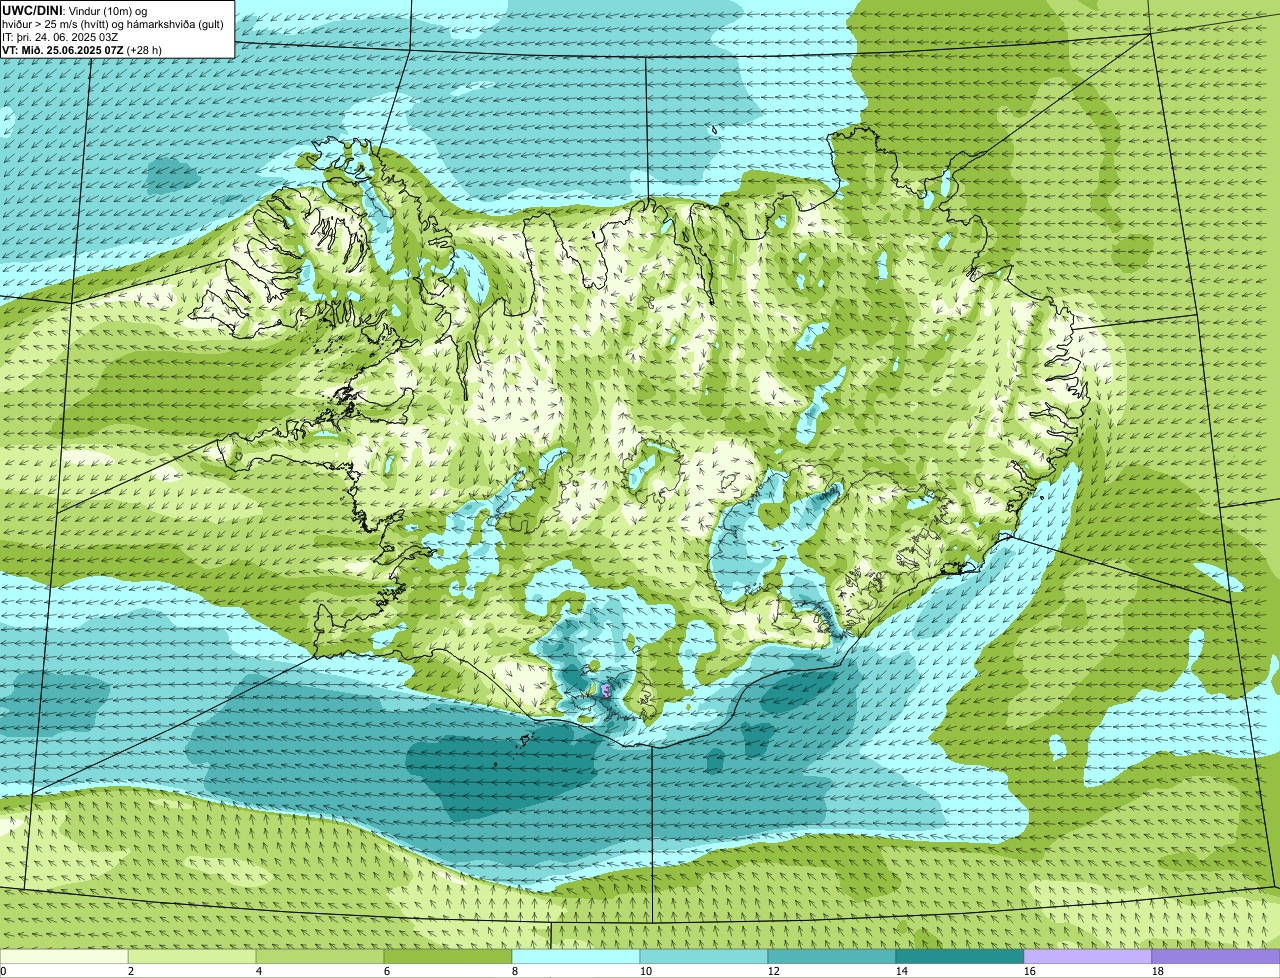
Task: Click the legend scale label "2"
Action: pos(131,971)
